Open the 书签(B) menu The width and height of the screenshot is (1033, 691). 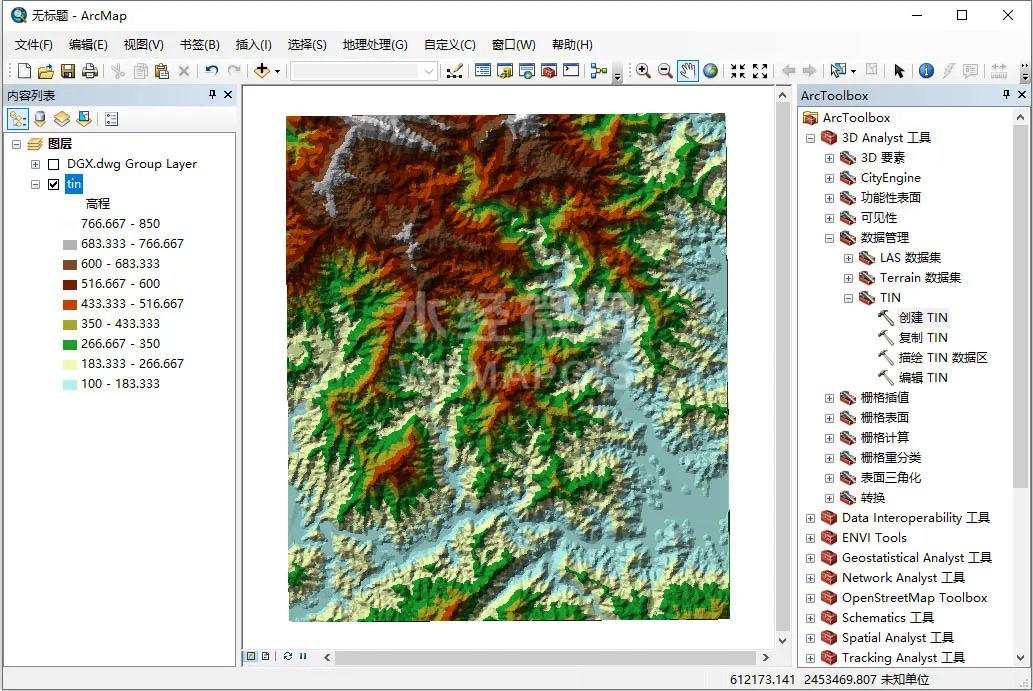(198, 44)
